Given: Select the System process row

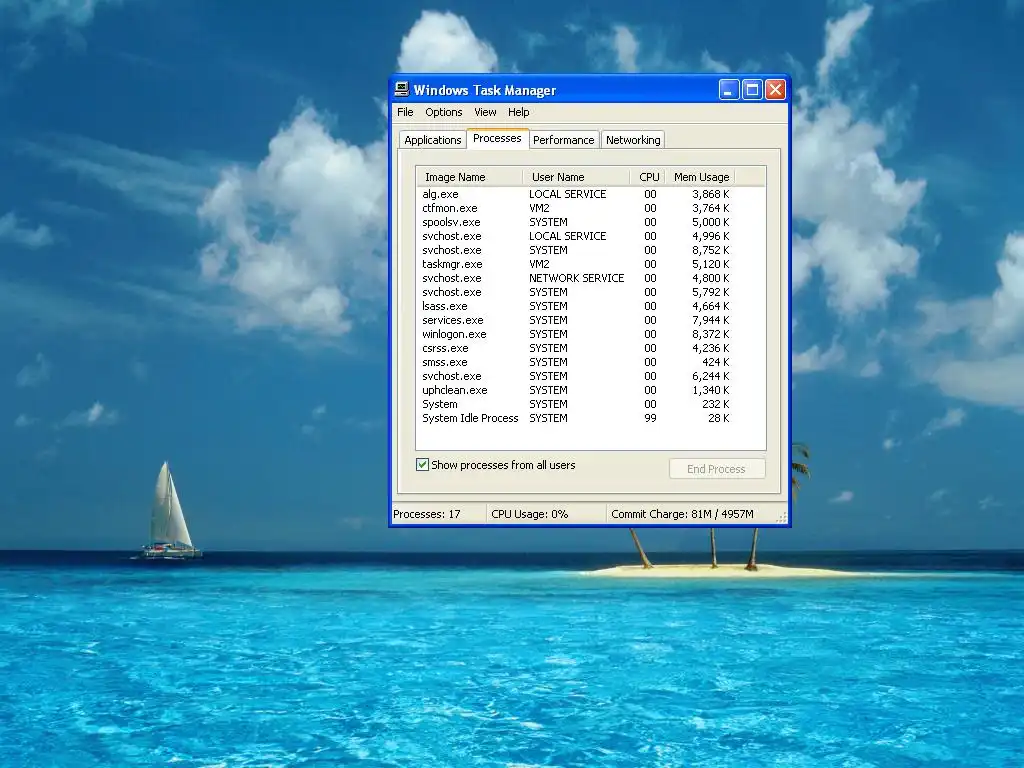Looking at the screenshot, I should pos(590,404).
